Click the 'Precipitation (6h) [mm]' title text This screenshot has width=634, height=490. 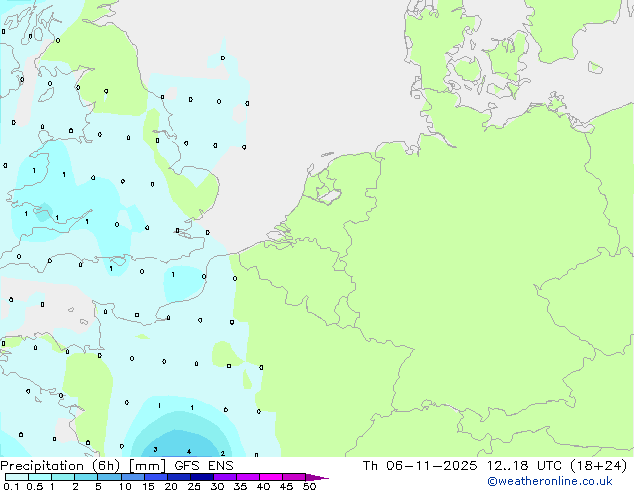pos(83,466)
